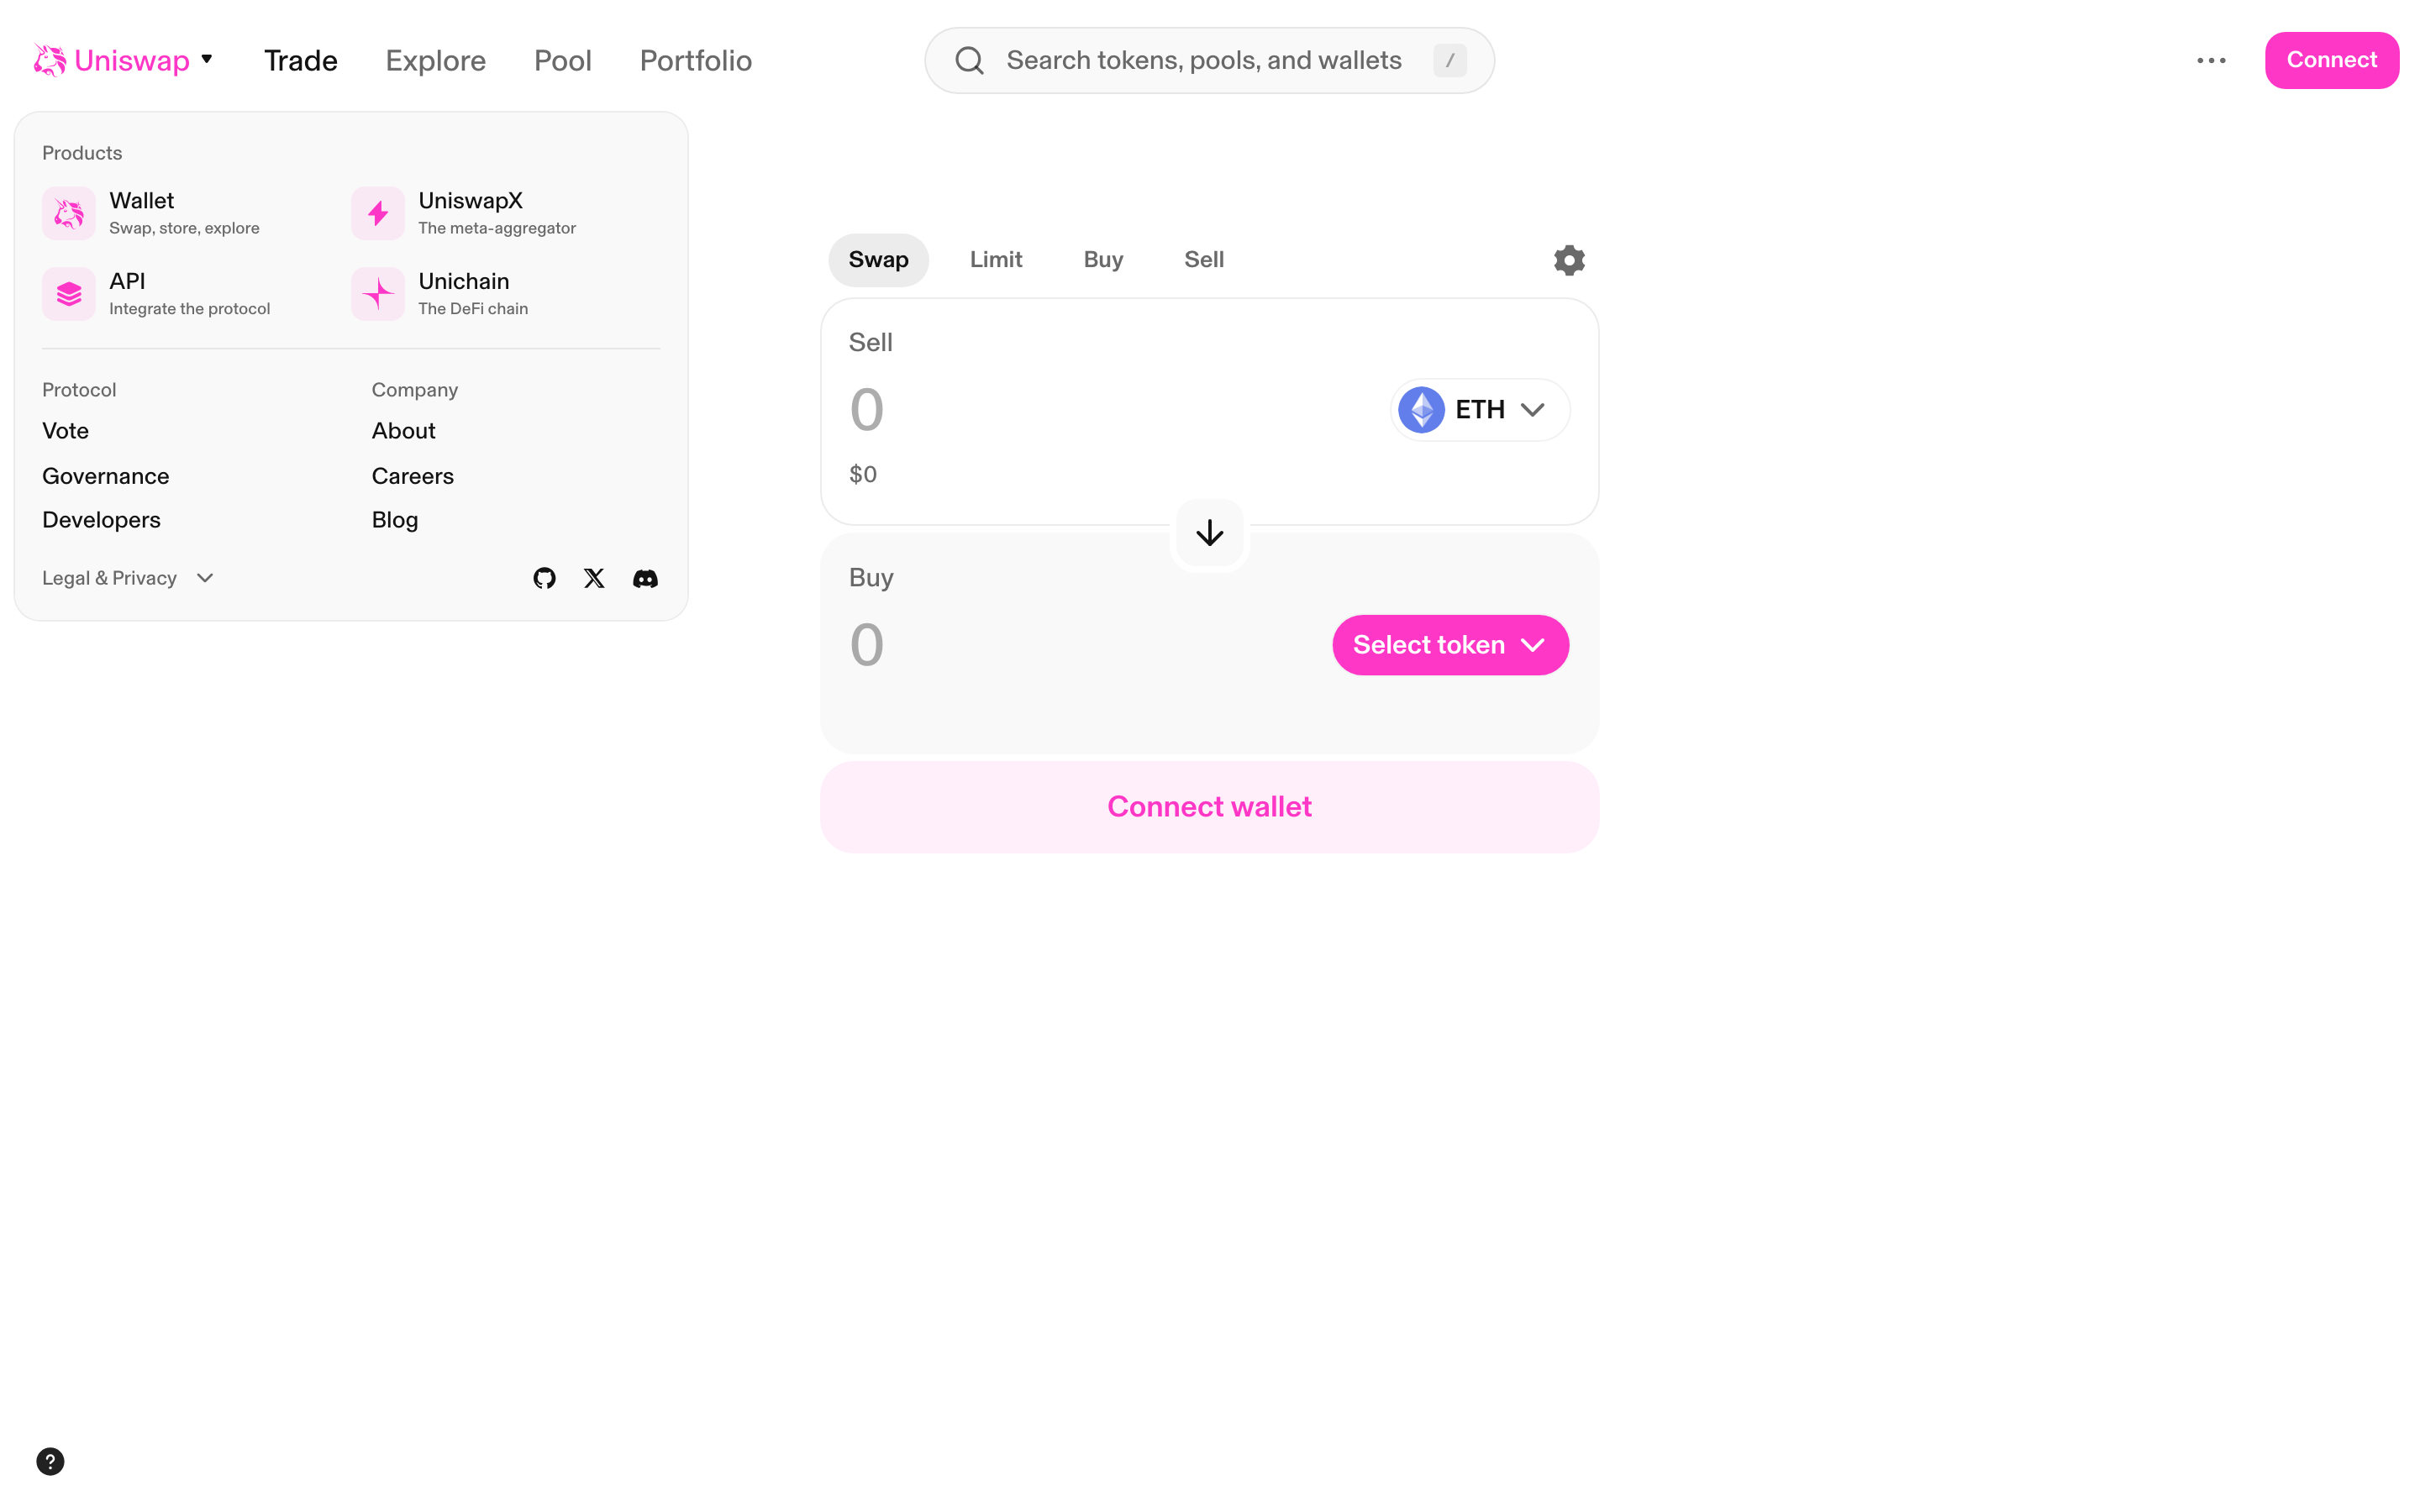
Task: Switch to the Limit tab
Action: point(996,259)
